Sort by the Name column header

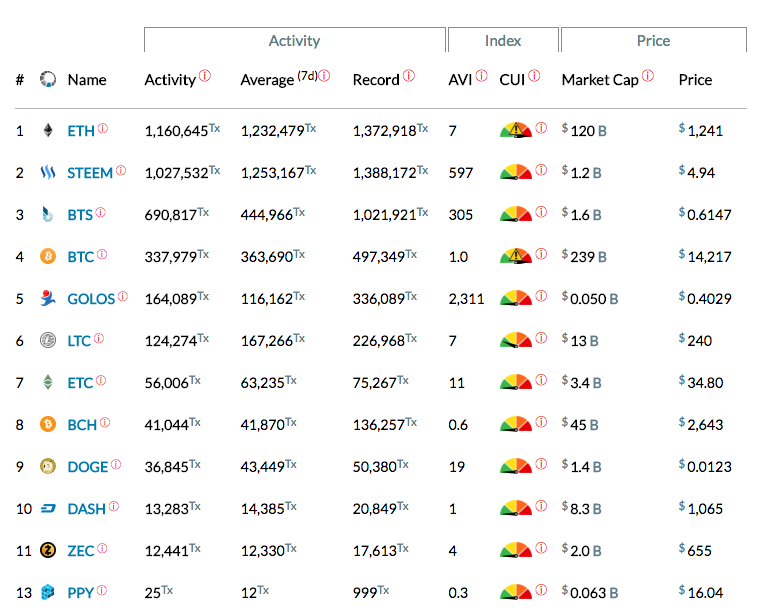click(x=87, y=79)
